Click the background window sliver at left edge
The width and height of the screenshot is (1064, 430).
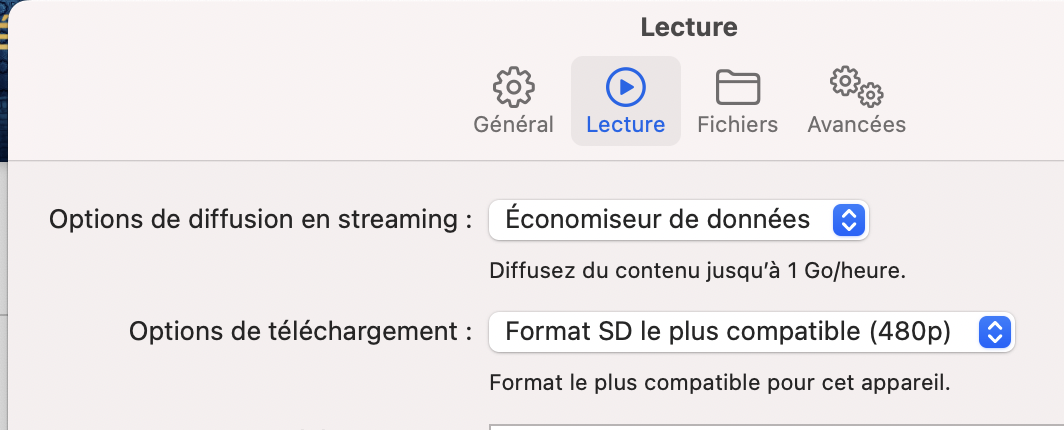point(4,80)
